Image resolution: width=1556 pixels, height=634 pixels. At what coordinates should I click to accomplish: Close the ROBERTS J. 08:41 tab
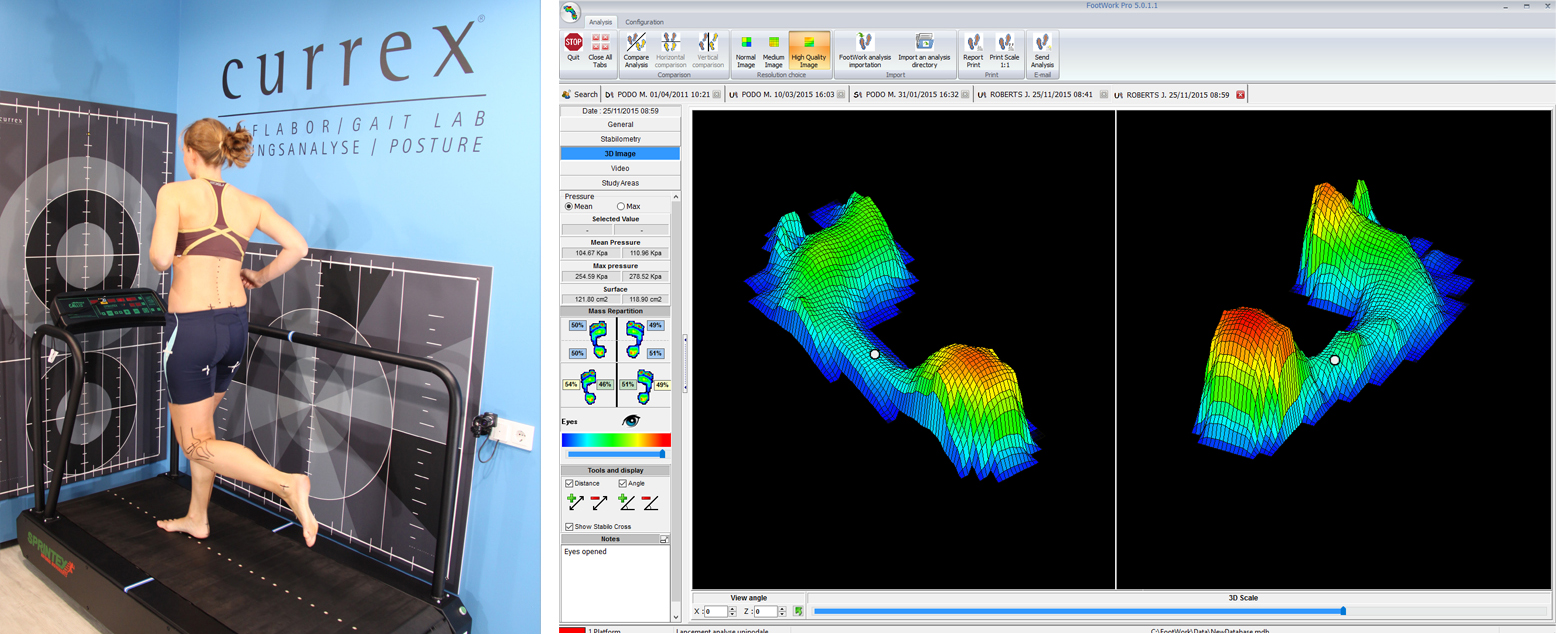pyautogui.click(x=1104, y=94)
